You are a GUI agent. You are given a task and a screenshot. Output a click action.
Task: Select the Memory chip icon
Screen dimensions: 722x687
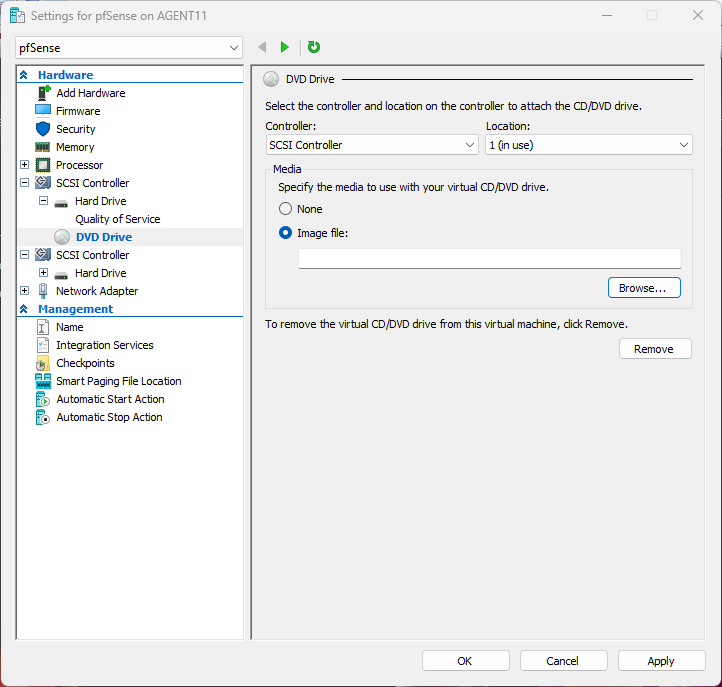pyautogui.click(x=43, y=147)
